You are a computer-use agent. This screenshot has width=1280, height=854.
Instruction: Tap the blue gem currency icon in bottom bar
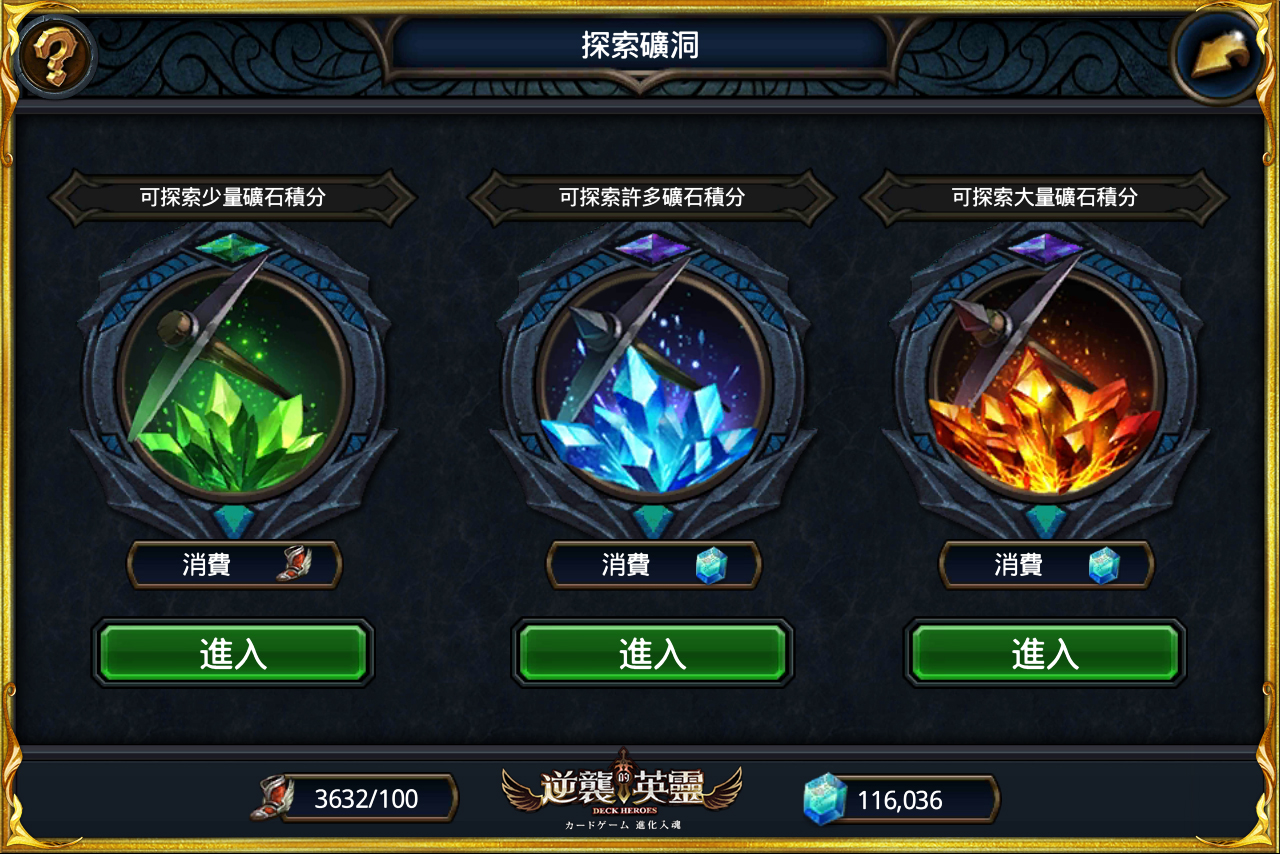tap(825, 799)
